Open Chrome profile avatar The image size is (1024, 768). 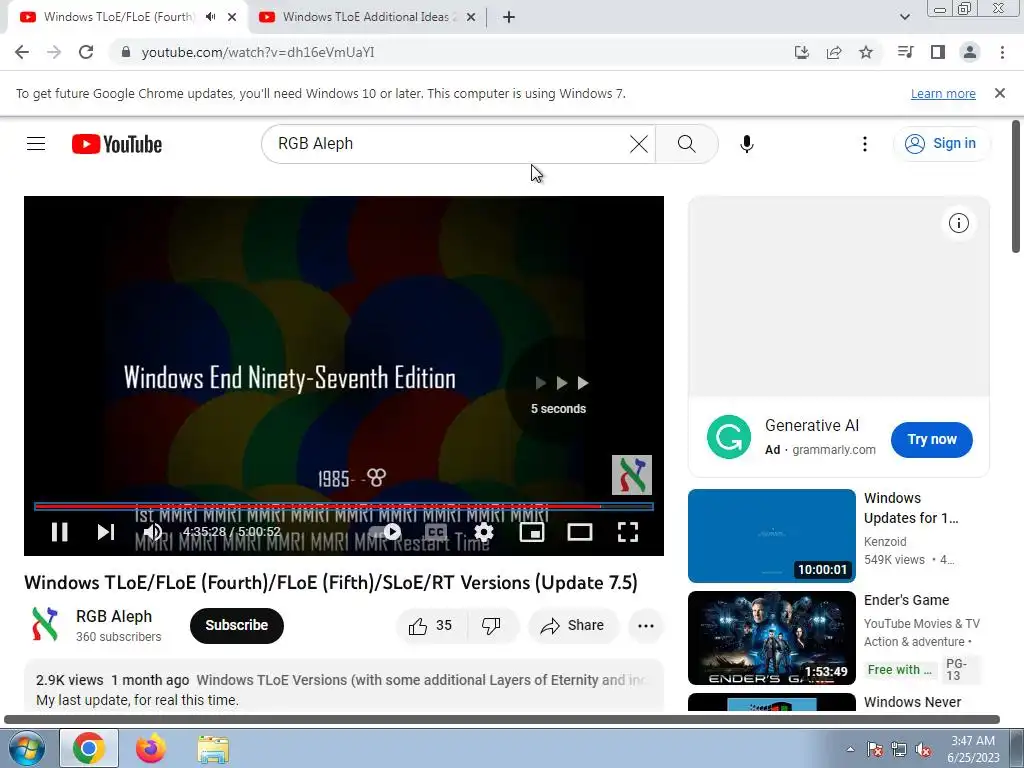[970, 52]
